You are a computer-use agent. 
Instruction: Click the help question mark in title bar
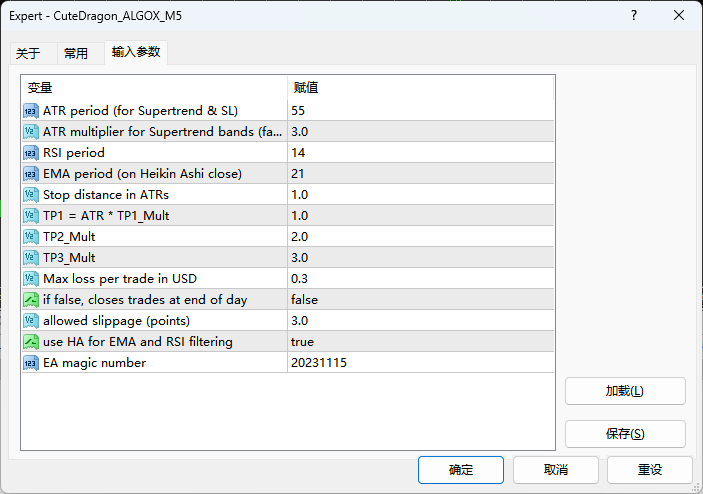[x=634, y=16]
